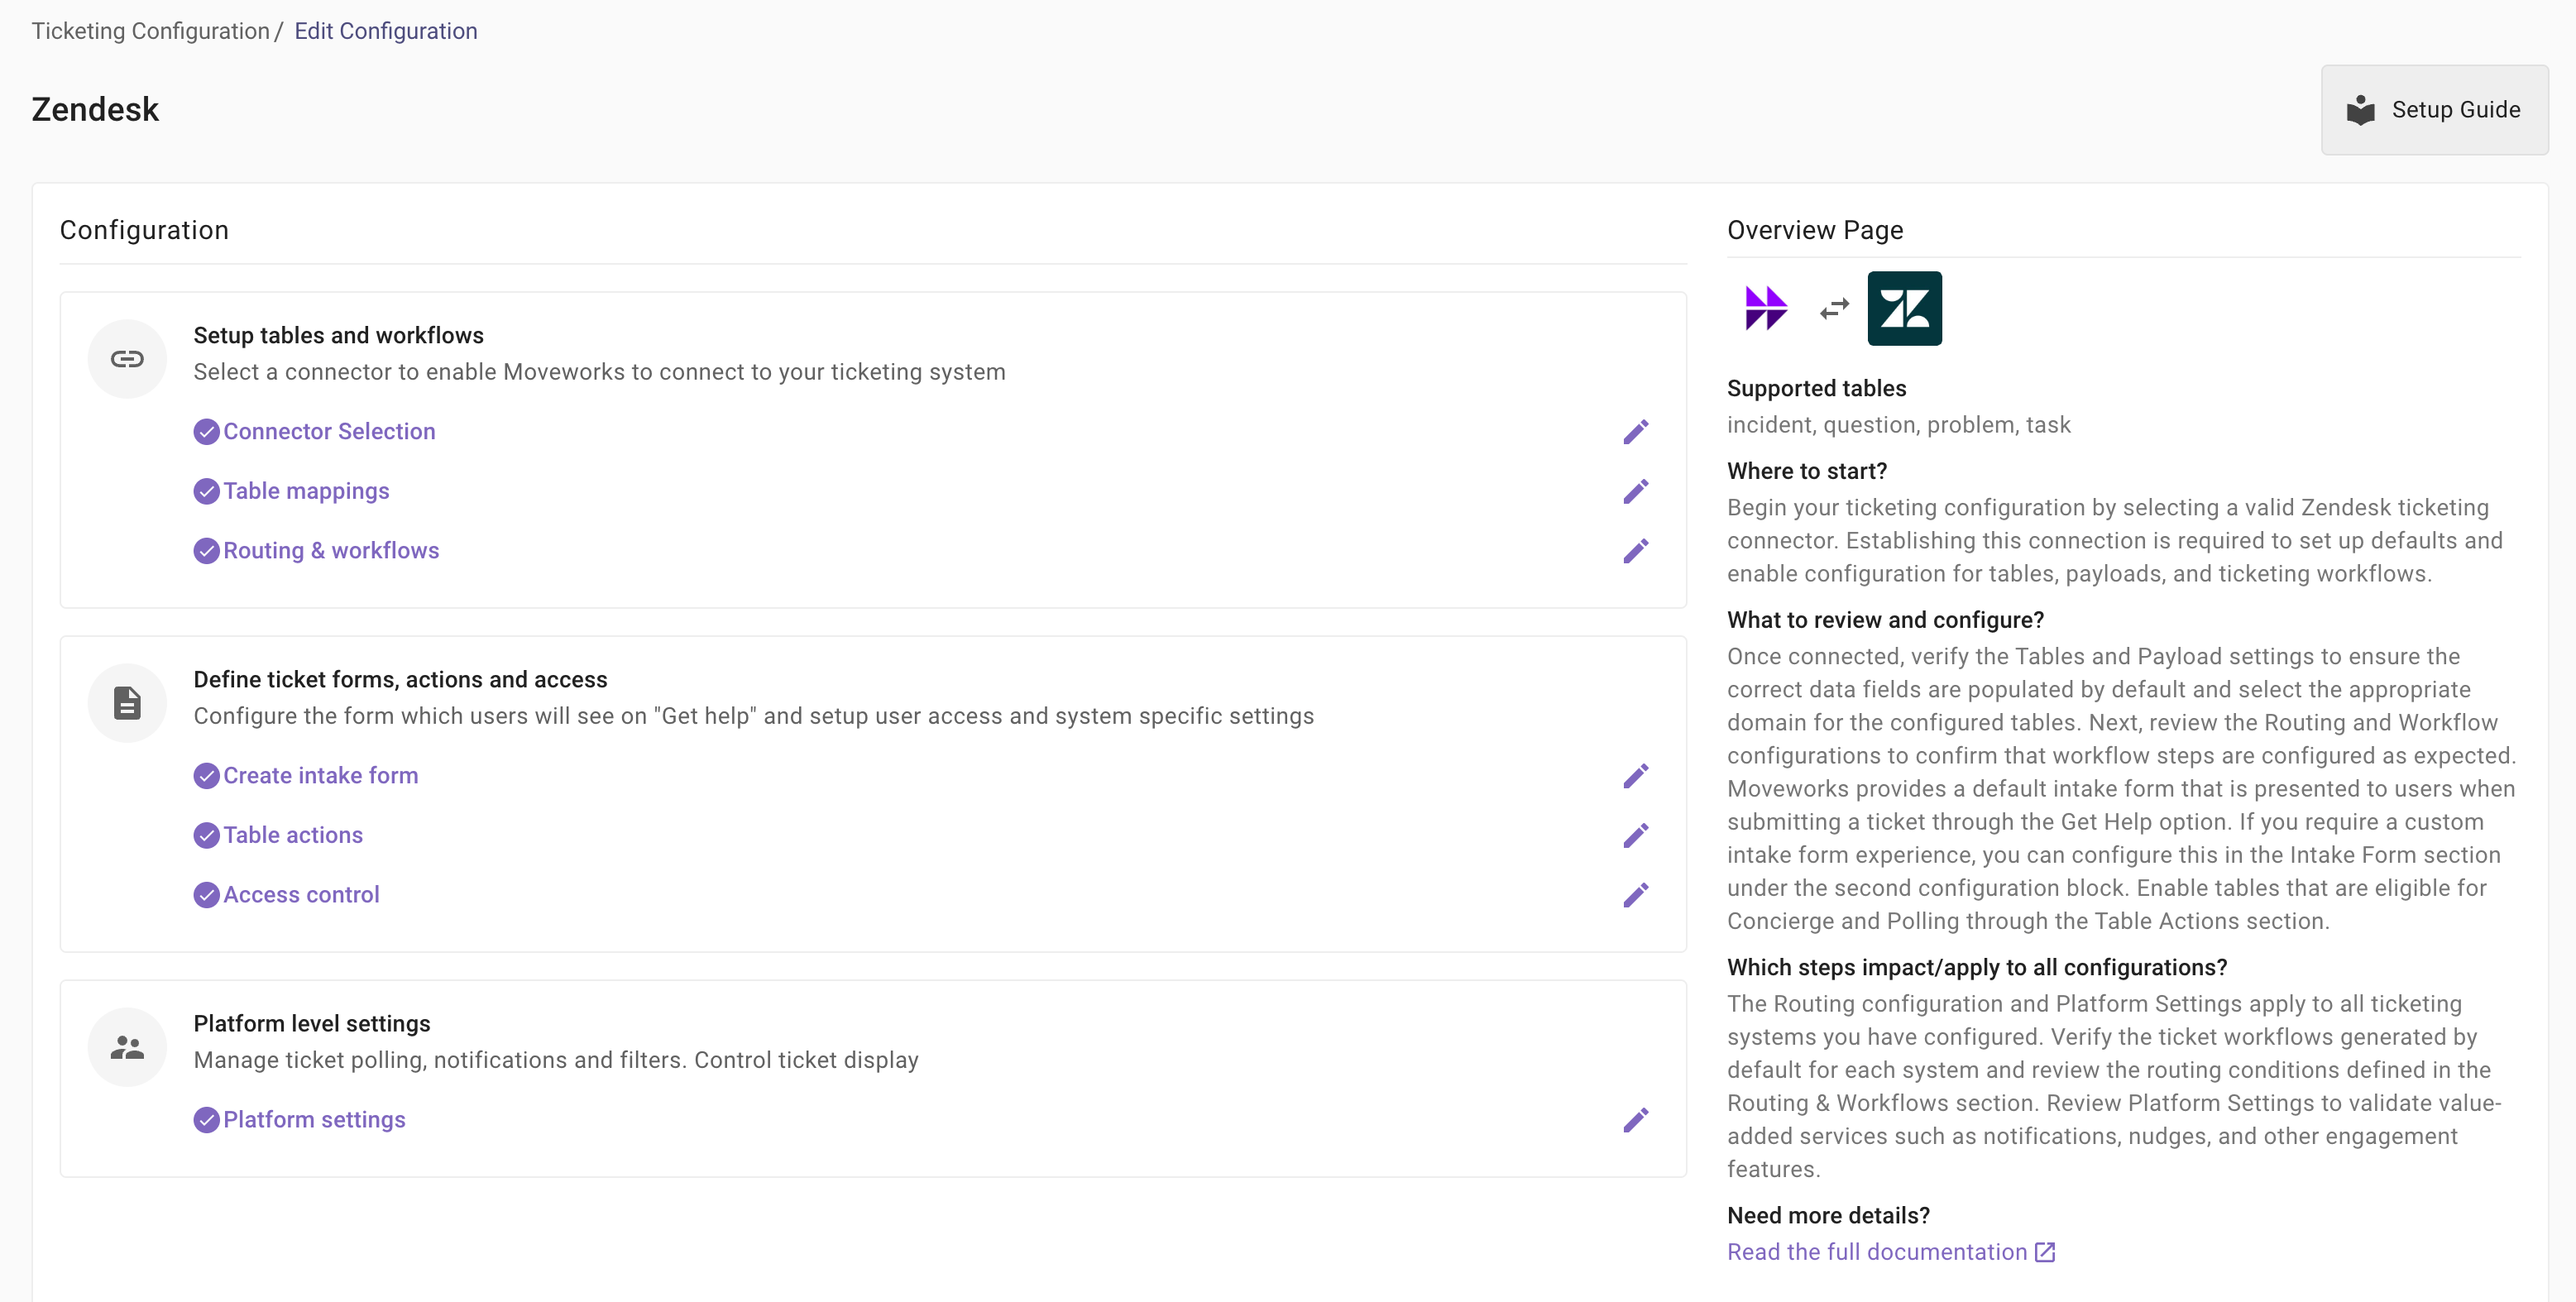Viewport: 2576px width, 1302px height.
Task: Click the pencil icon for Table actions
Action: 1635,835
